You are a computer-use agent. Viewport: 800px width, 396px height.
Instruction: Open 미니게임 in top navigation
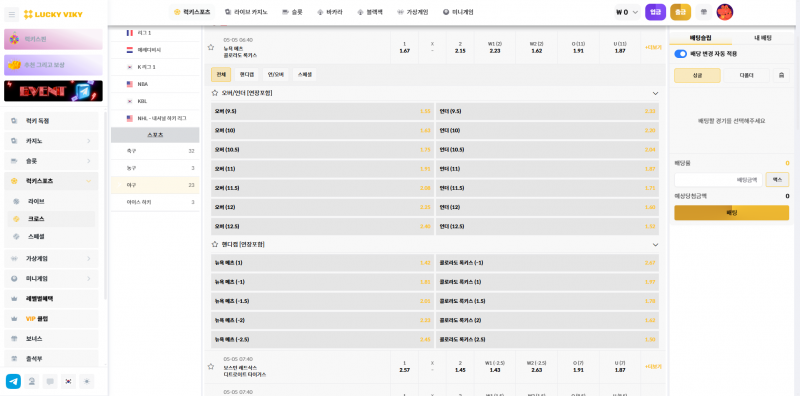458,12
